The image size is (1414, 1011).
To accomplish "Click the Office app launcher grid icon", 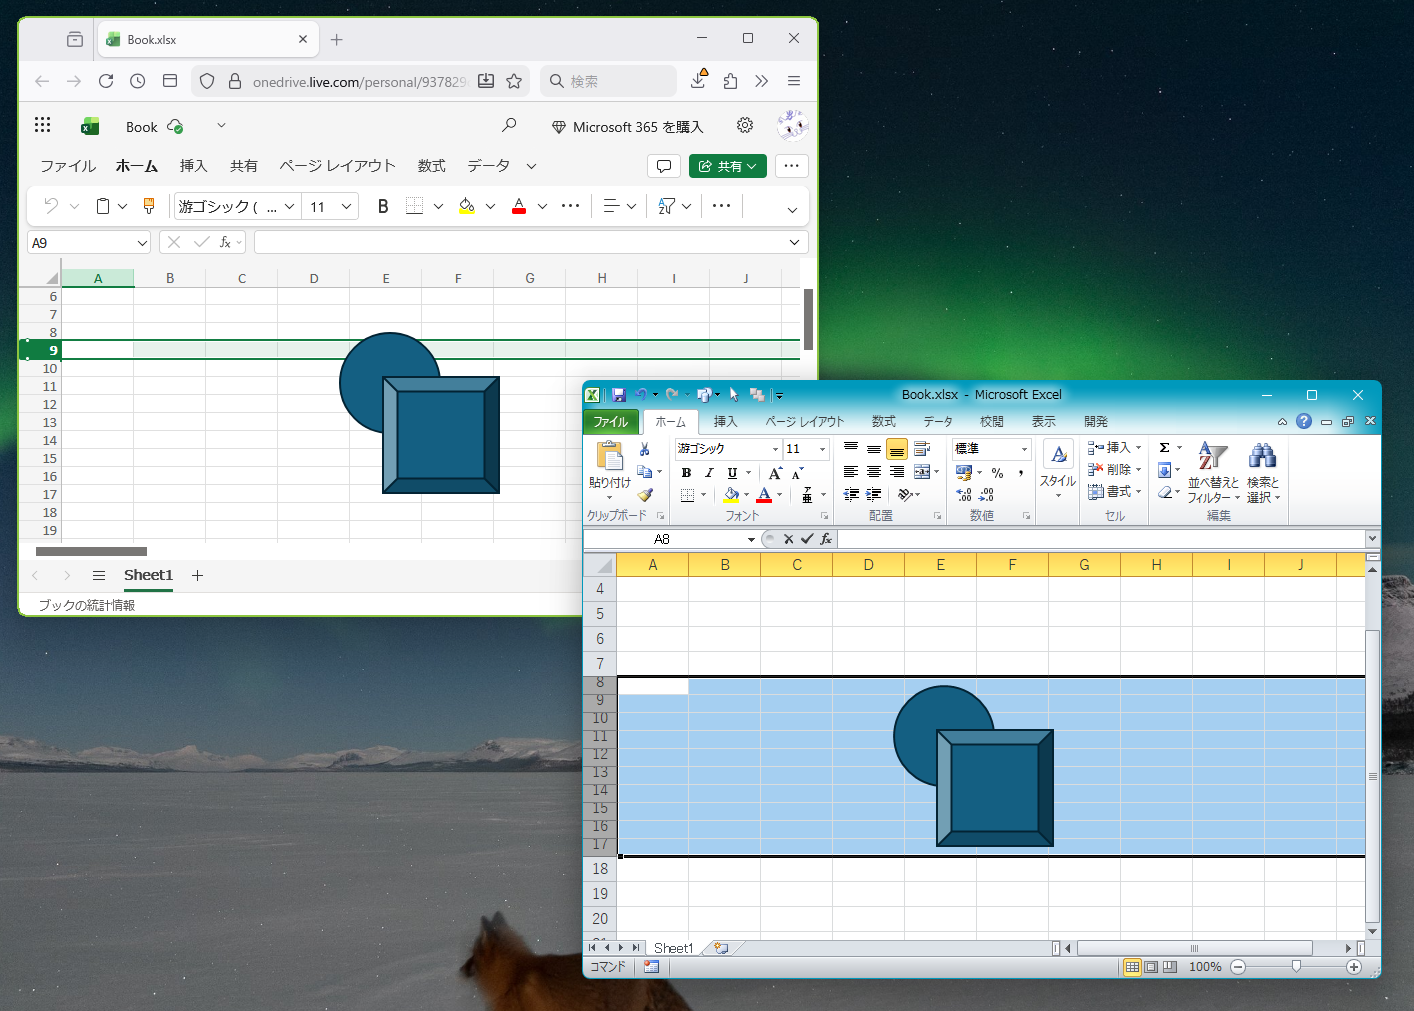I will coord(42,125).
